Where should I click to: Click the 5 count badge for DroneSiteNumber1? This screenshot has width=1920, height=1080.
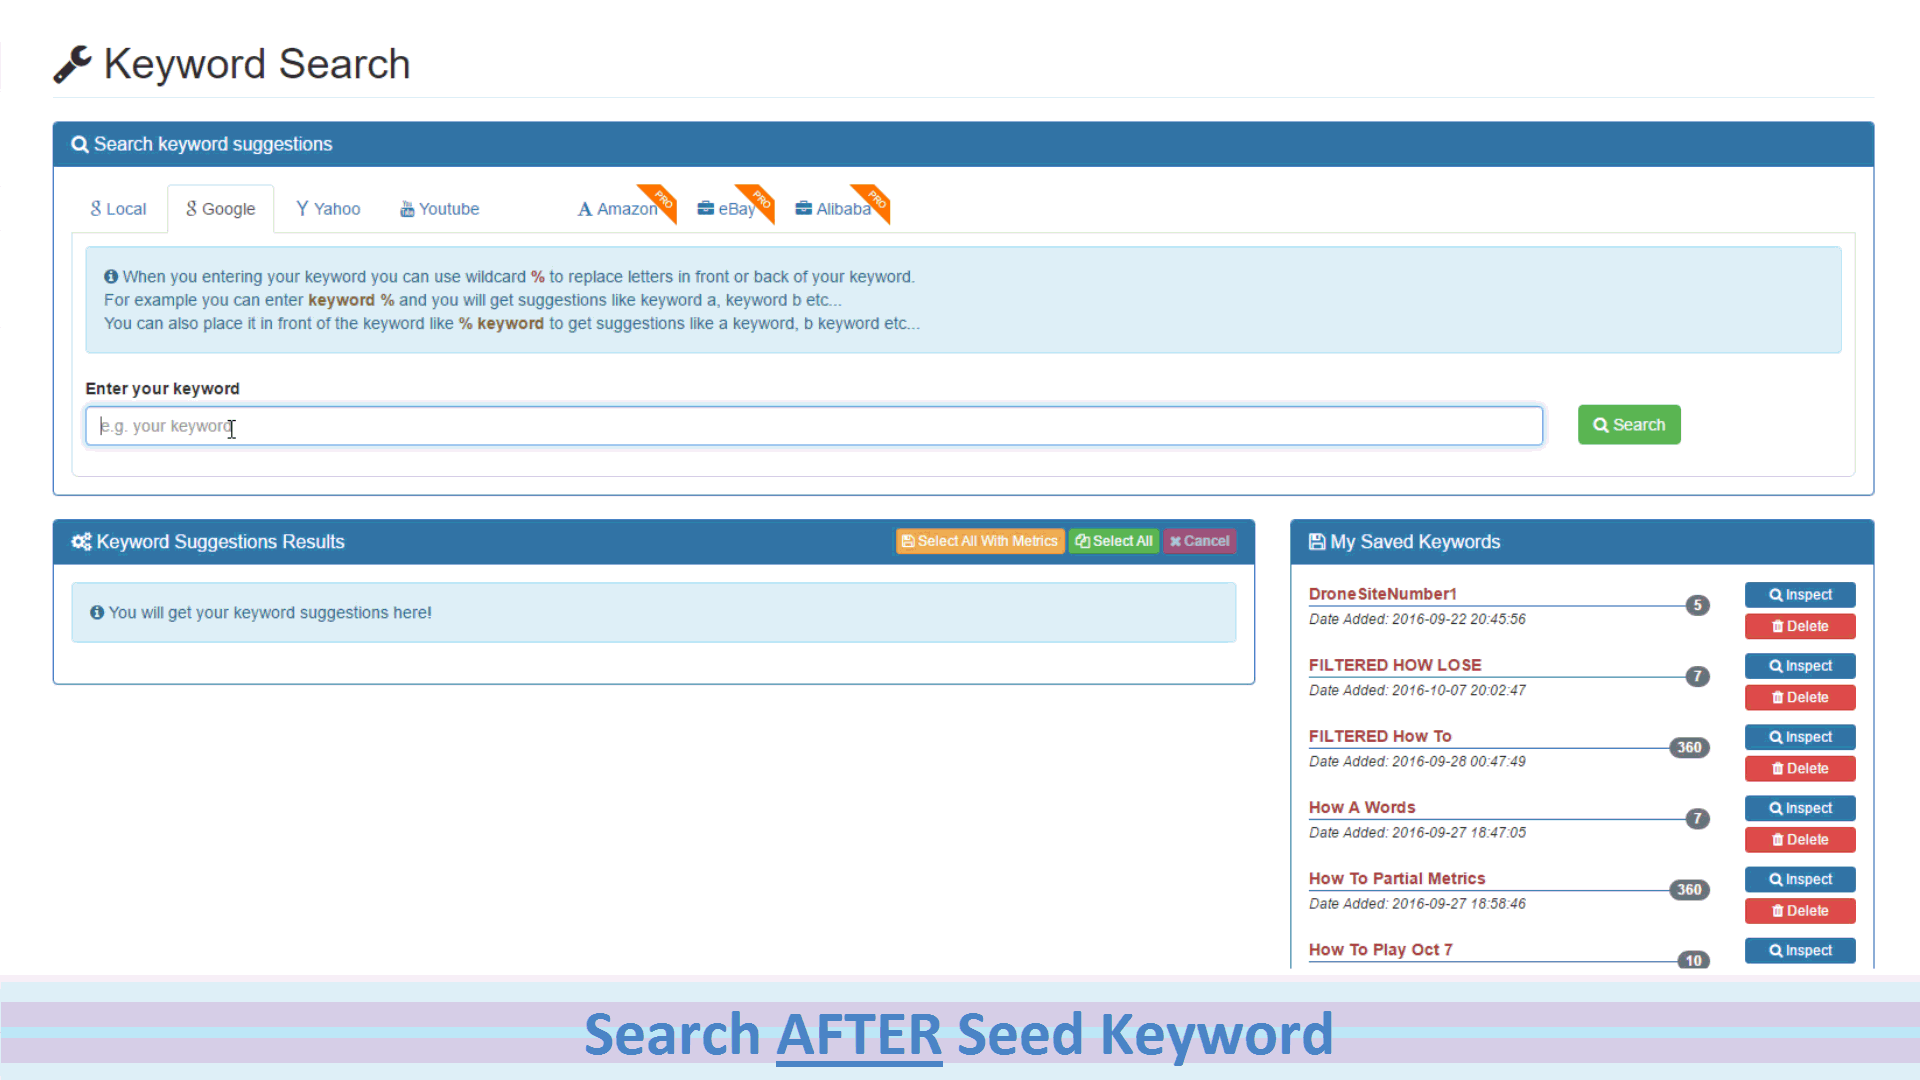[1697, 605]
